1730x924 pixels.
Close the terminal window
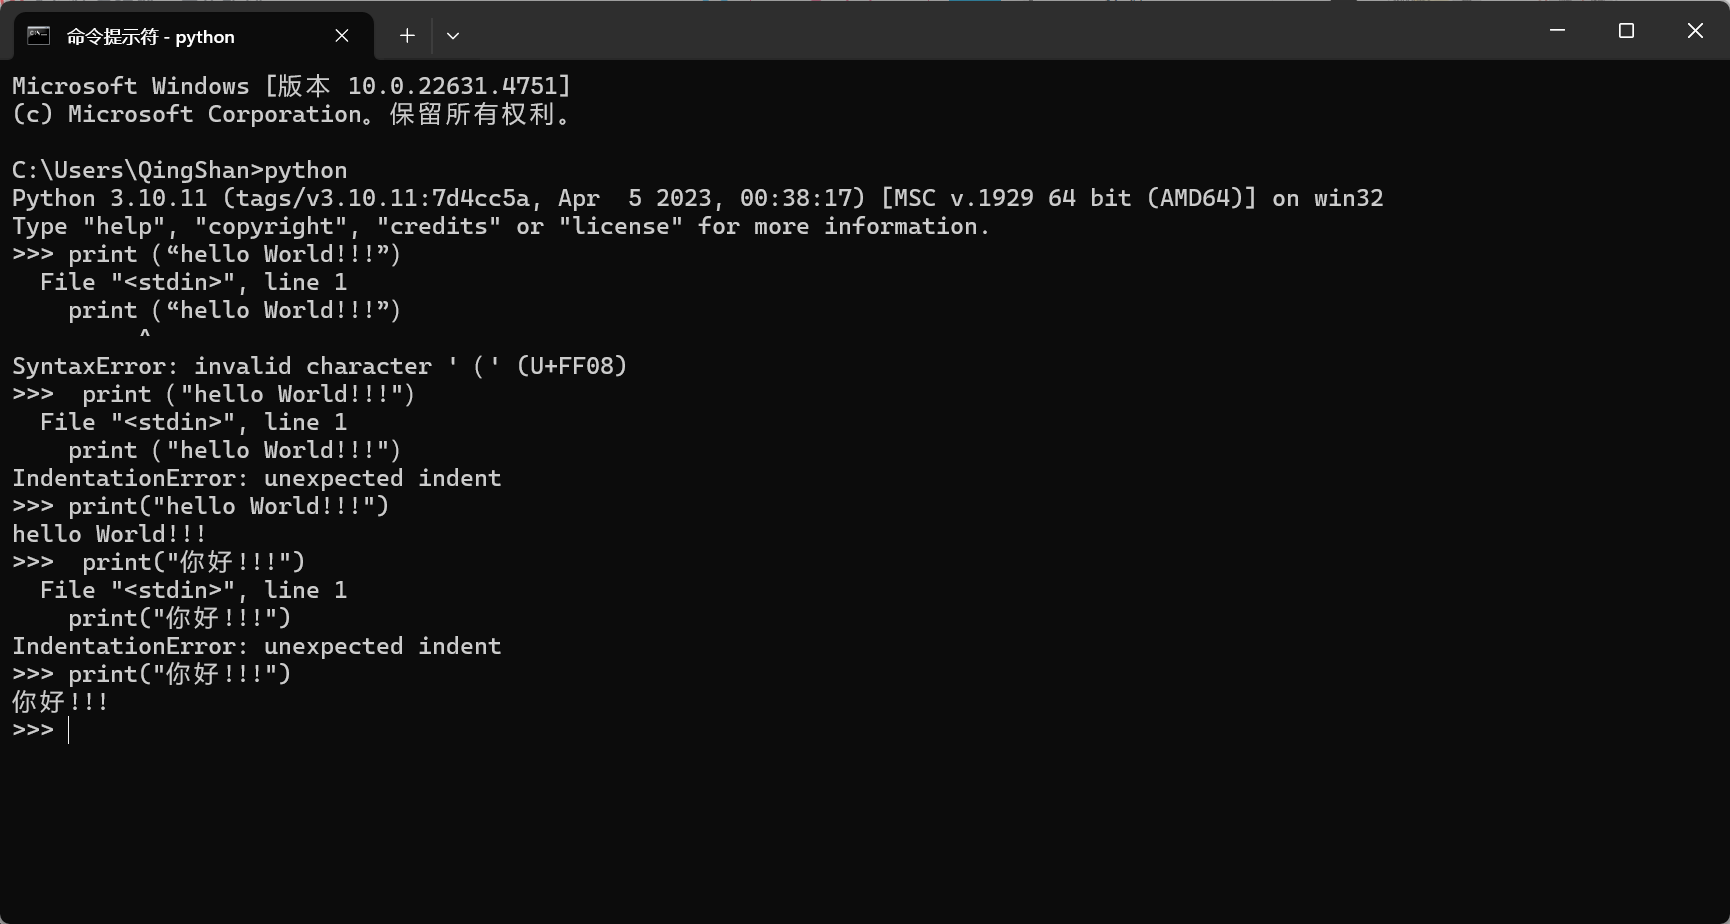[1695, 31]
